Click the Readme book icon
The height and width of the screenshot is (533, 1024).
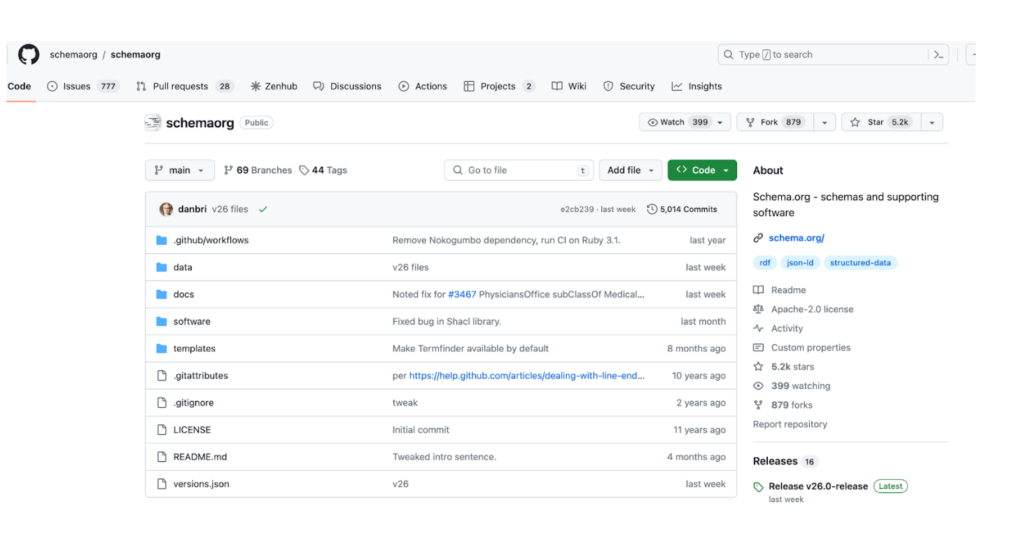(758, 290)
